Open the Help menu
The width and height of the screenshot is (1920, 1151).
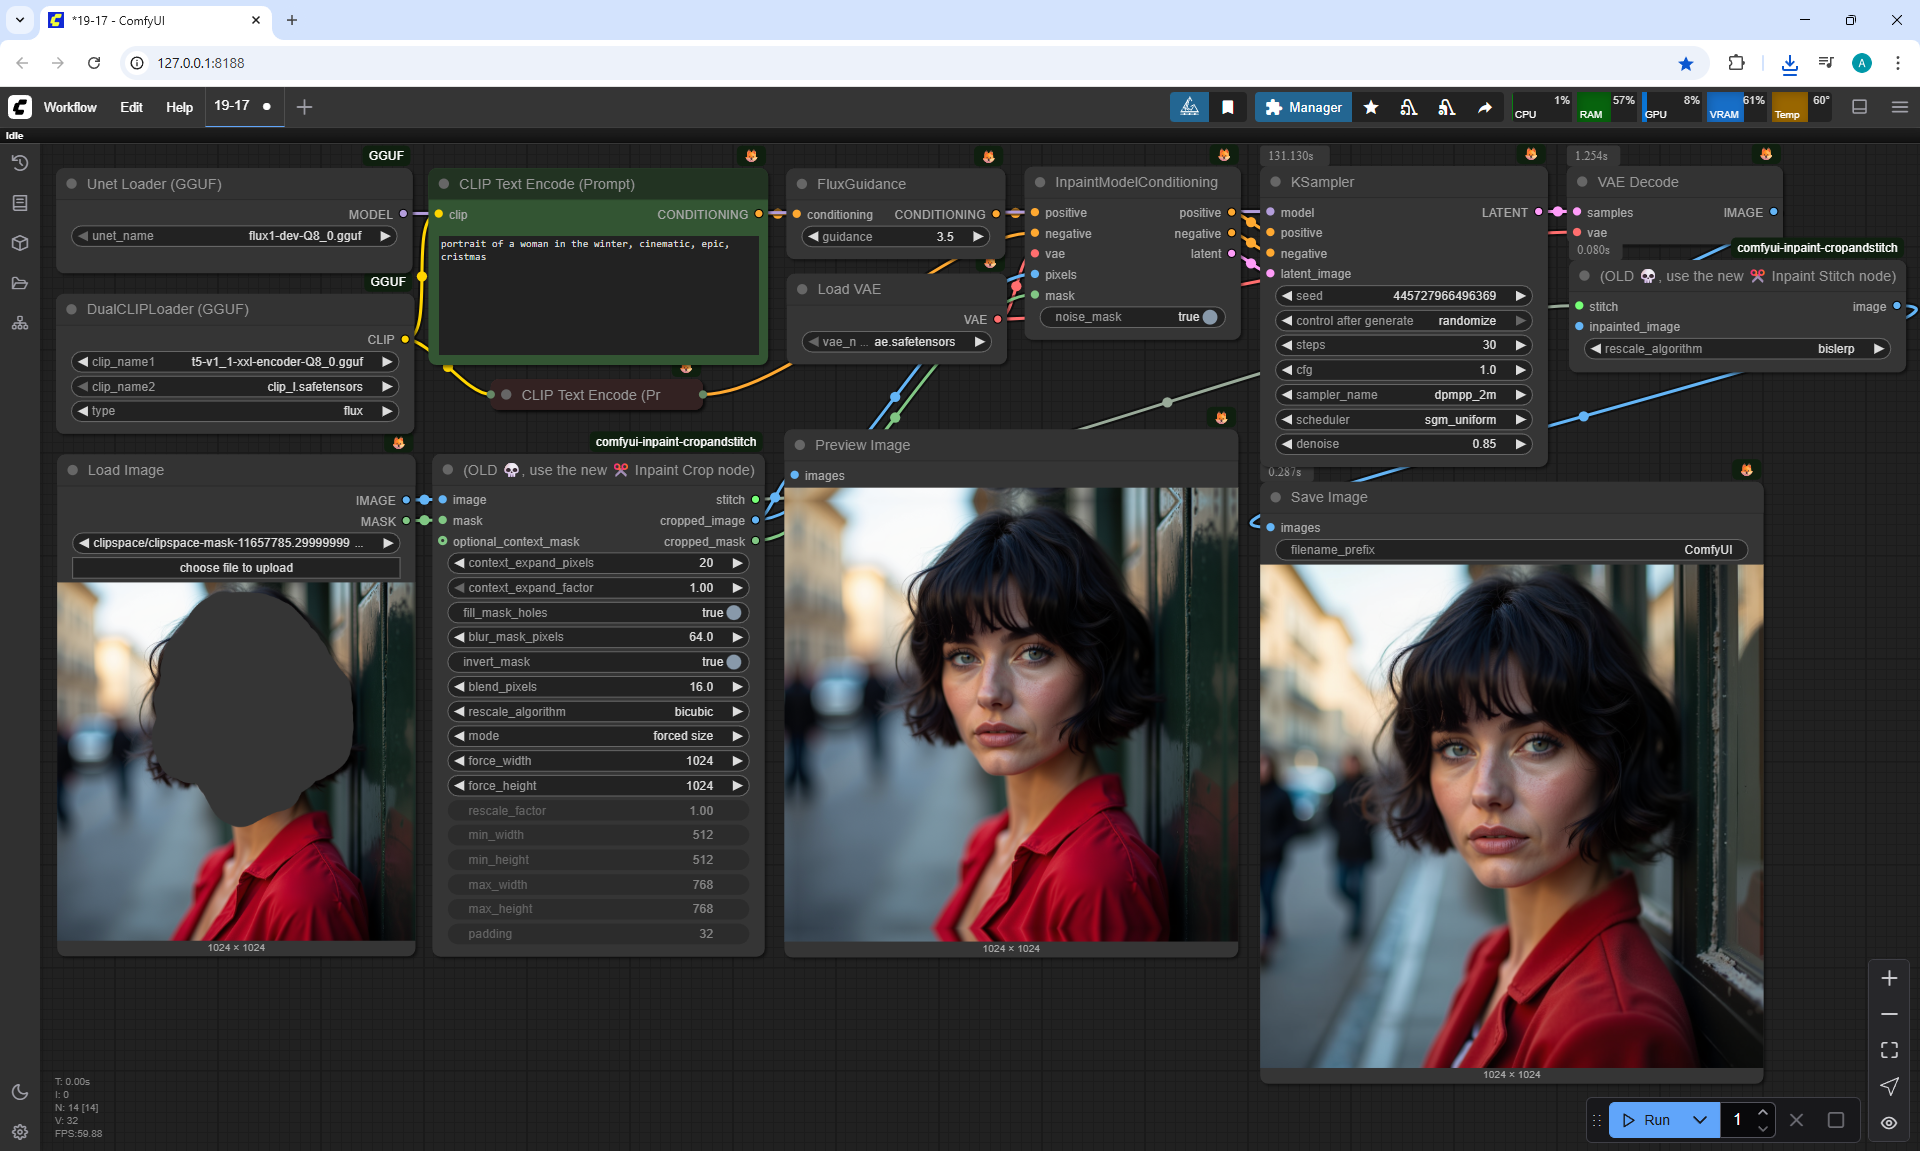(179, 107)
